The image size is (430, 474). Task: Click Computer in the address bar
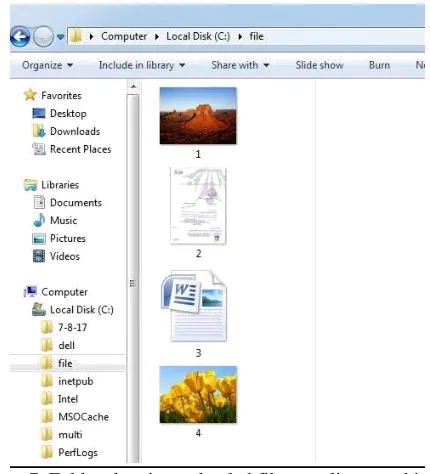[124, 36]
